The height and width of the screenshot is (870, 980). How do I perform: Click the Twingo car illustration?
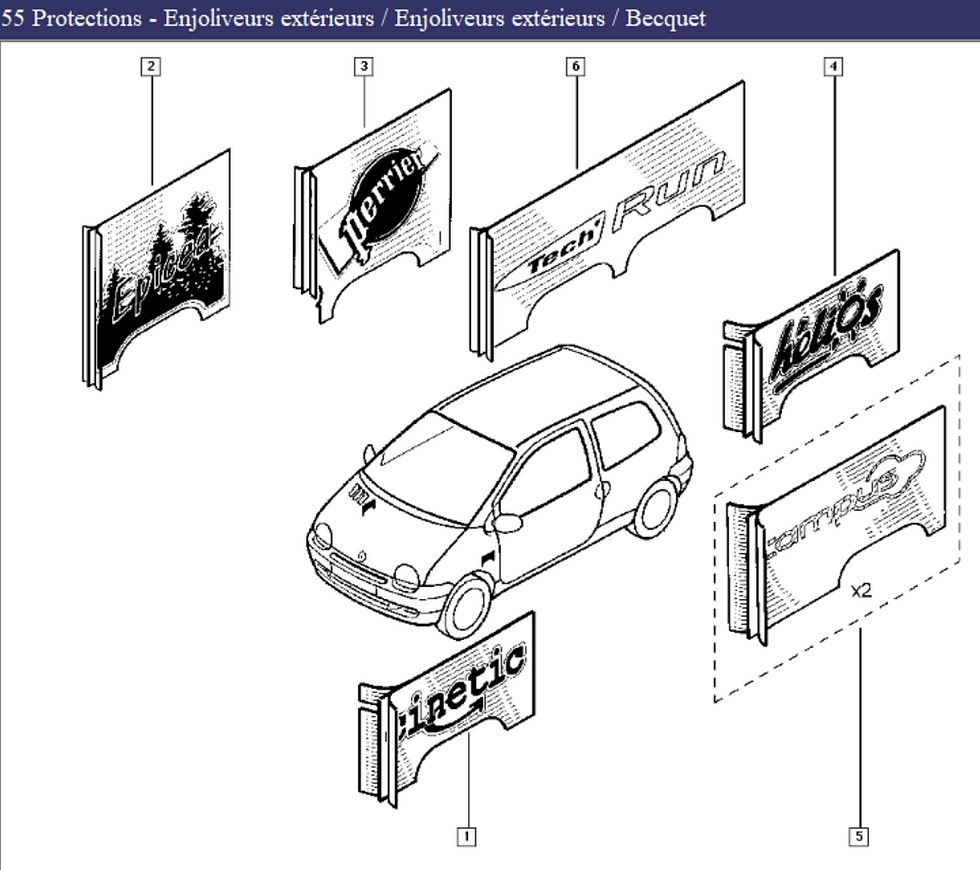click(500, 492)
